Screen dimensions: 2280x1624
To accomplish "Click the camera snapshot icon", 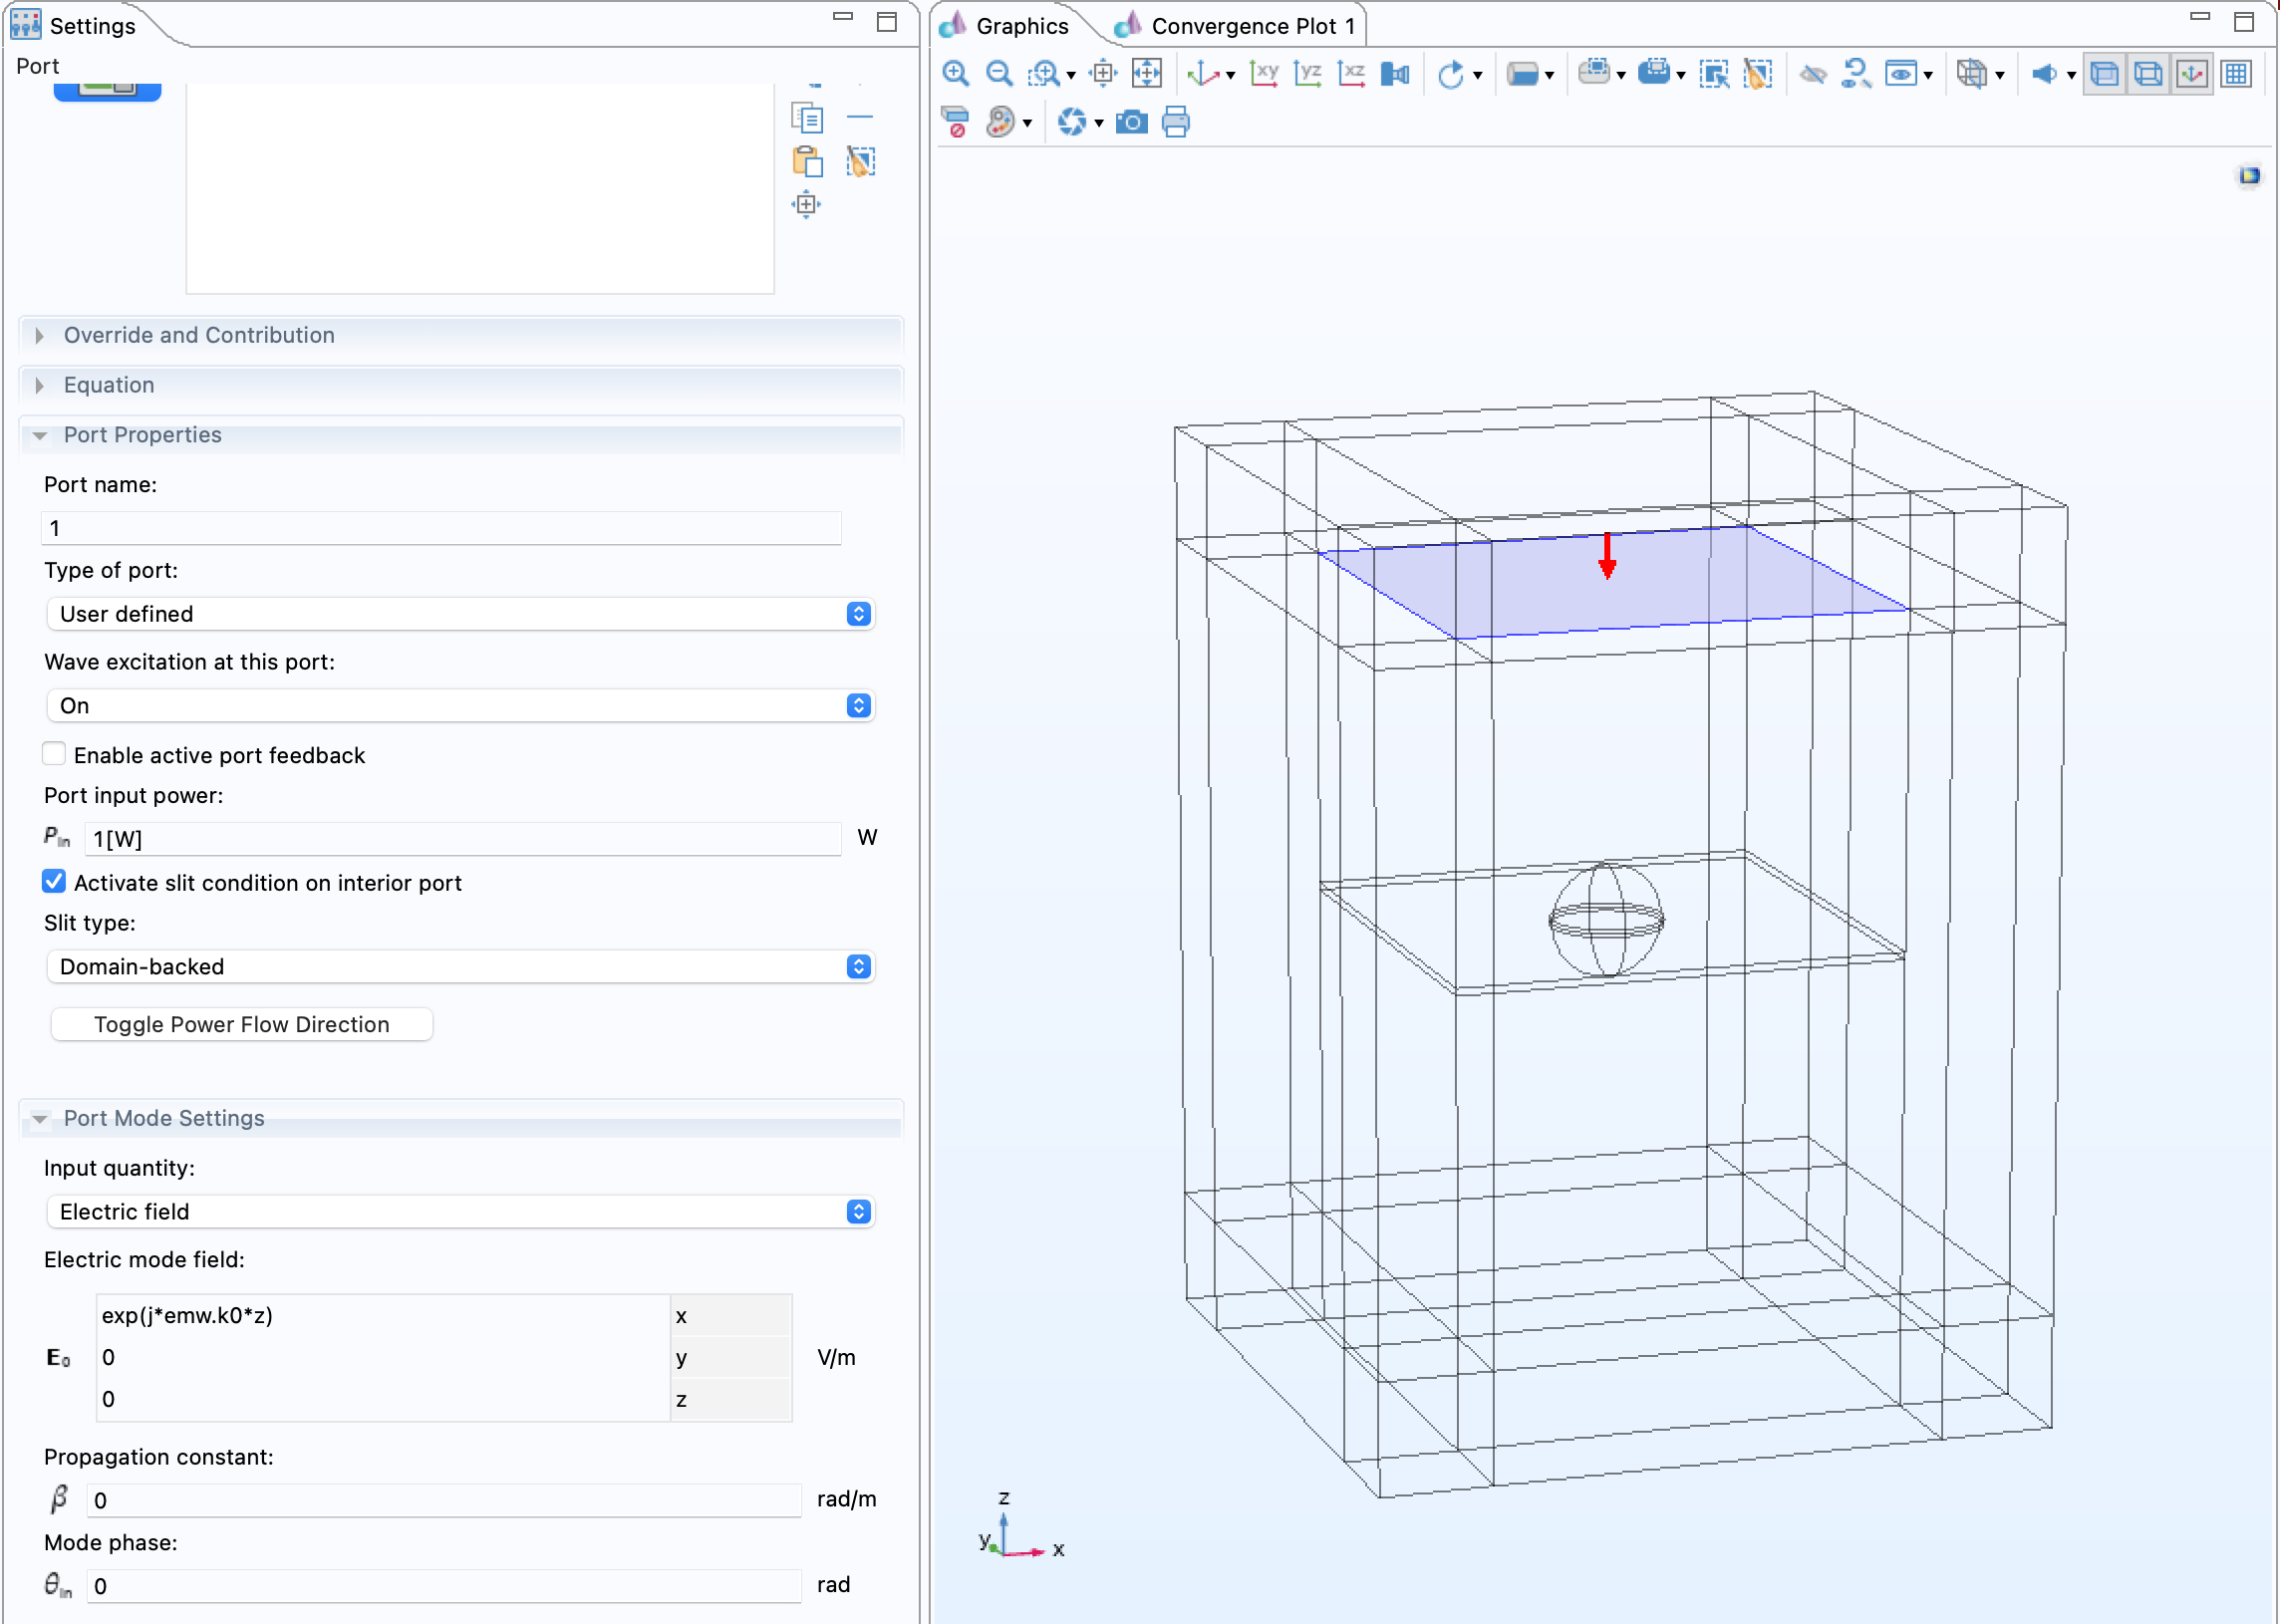I will point(1131,123).
